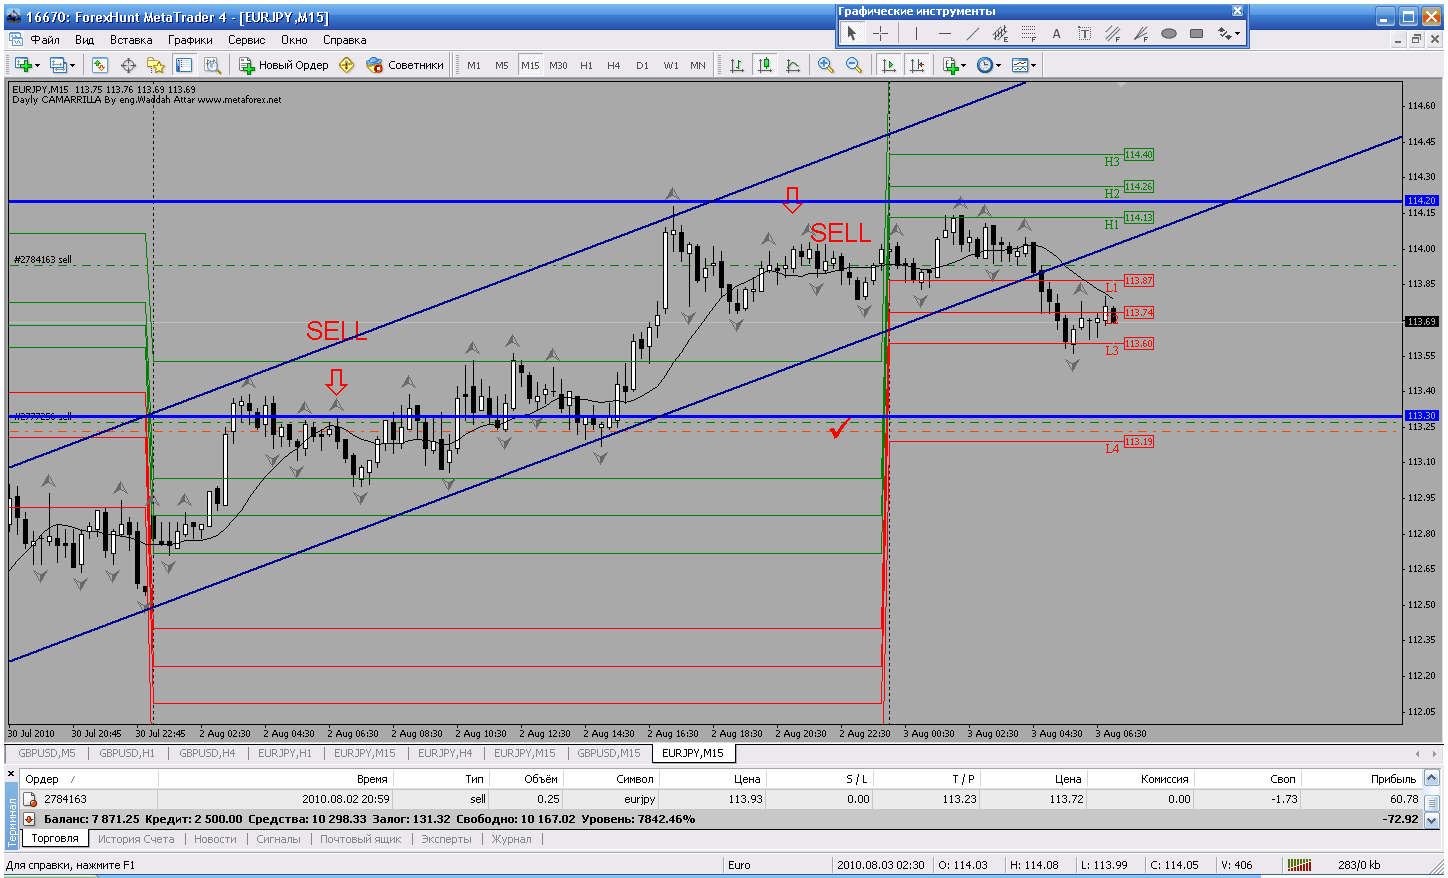The height and width of the screenshot is (878, 1448).
Task: Set the timeframe to M1
Action: (474, 65)
